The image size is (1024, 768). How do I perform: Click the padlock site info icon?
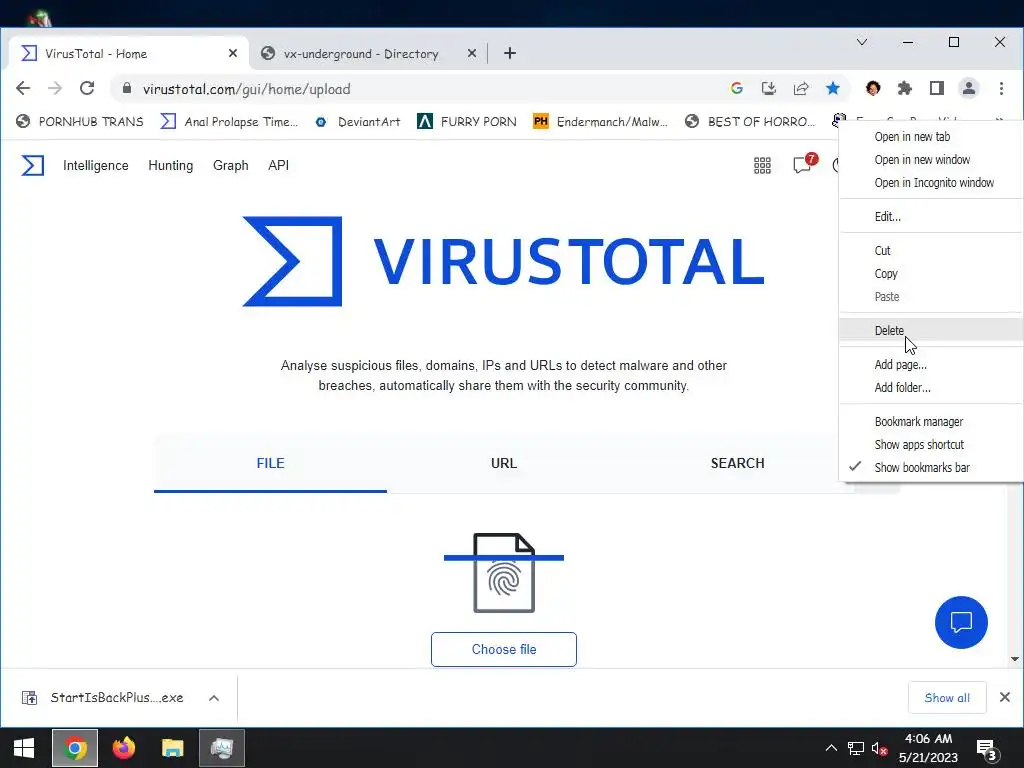(x=127, y=88)
